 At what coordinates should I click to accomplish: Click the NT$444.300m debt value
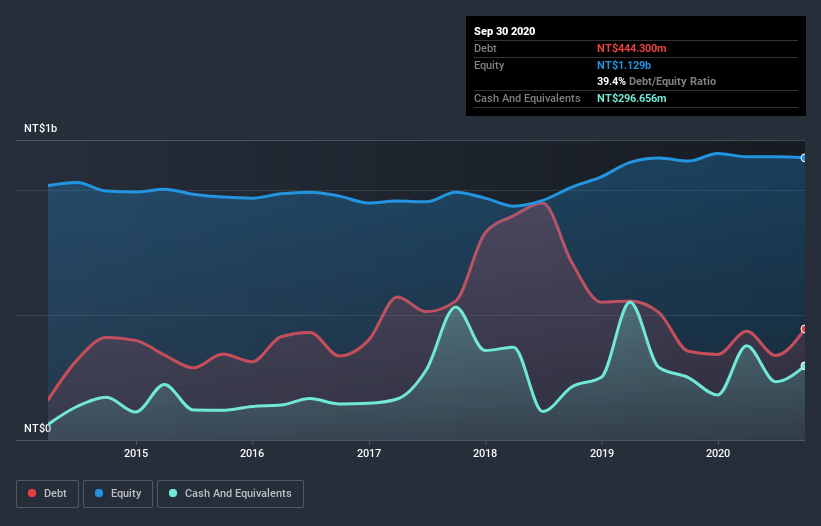(631, 48)
